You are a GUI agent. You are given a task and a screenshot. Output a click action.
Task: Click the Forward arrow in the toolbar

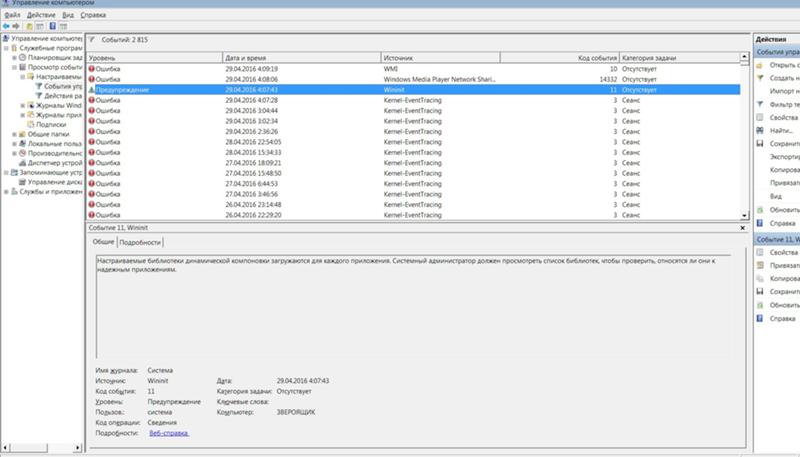point(16,26)
